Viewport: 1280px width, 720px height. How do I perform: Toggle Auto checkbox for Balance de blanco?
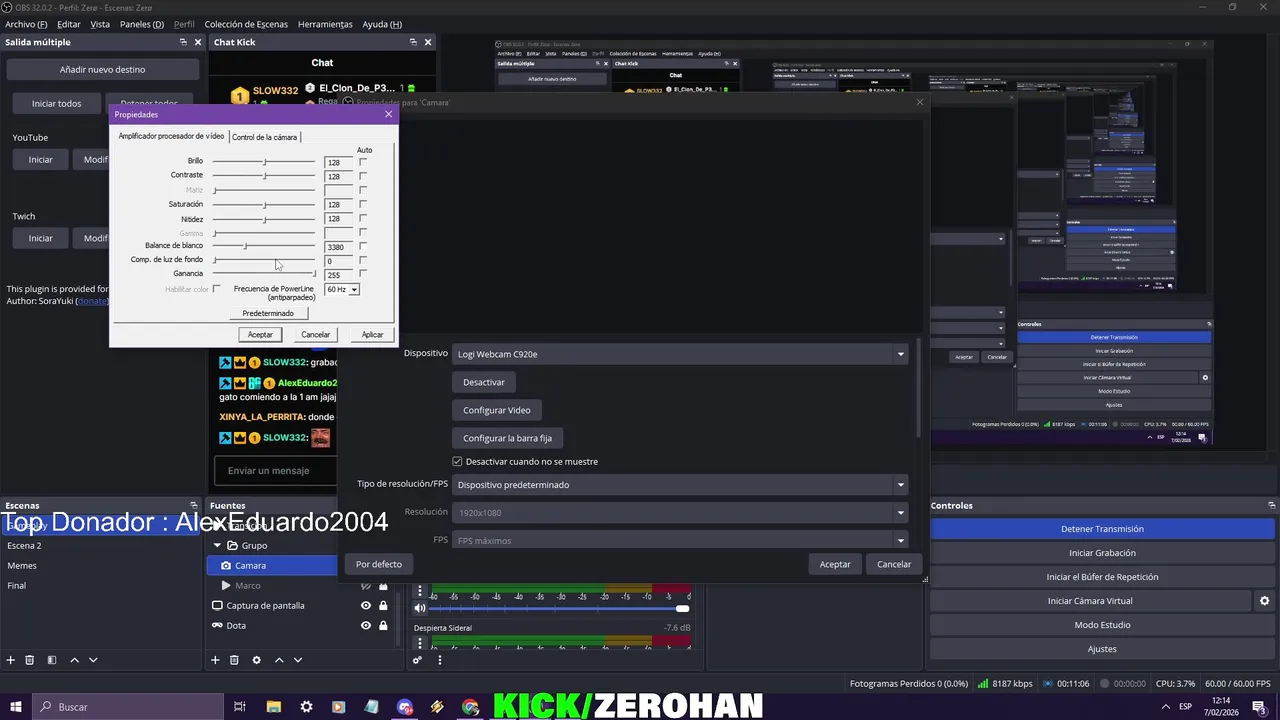[363, 246]
